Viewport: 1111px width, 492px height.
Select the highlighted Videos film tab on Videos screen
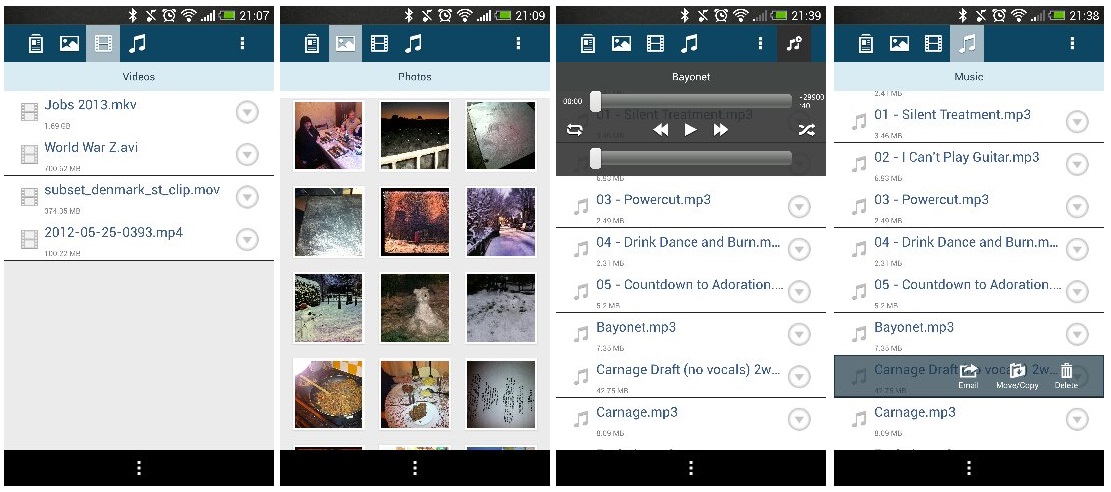tap(103, 44)
